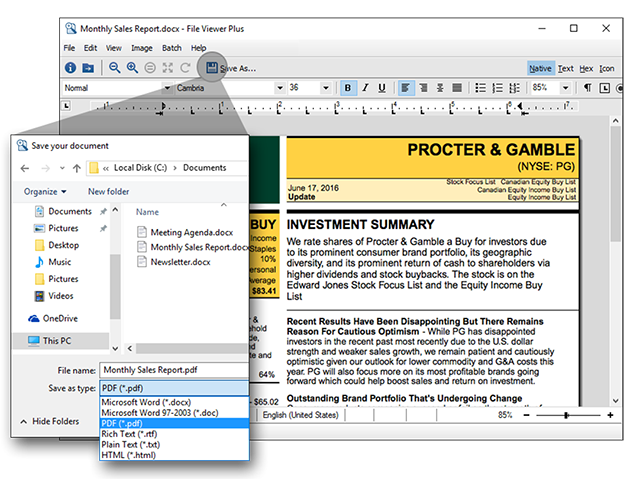Open the Organize dropdown

click(45, 191)
